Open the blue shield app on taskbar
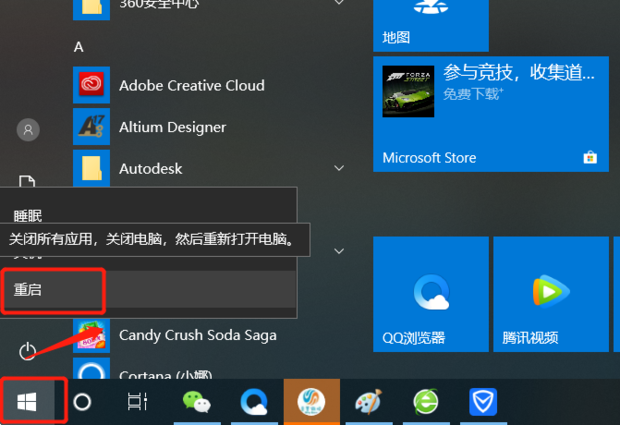Image resolution: width=620 pixels, height=425 pixels. (485, 402)
